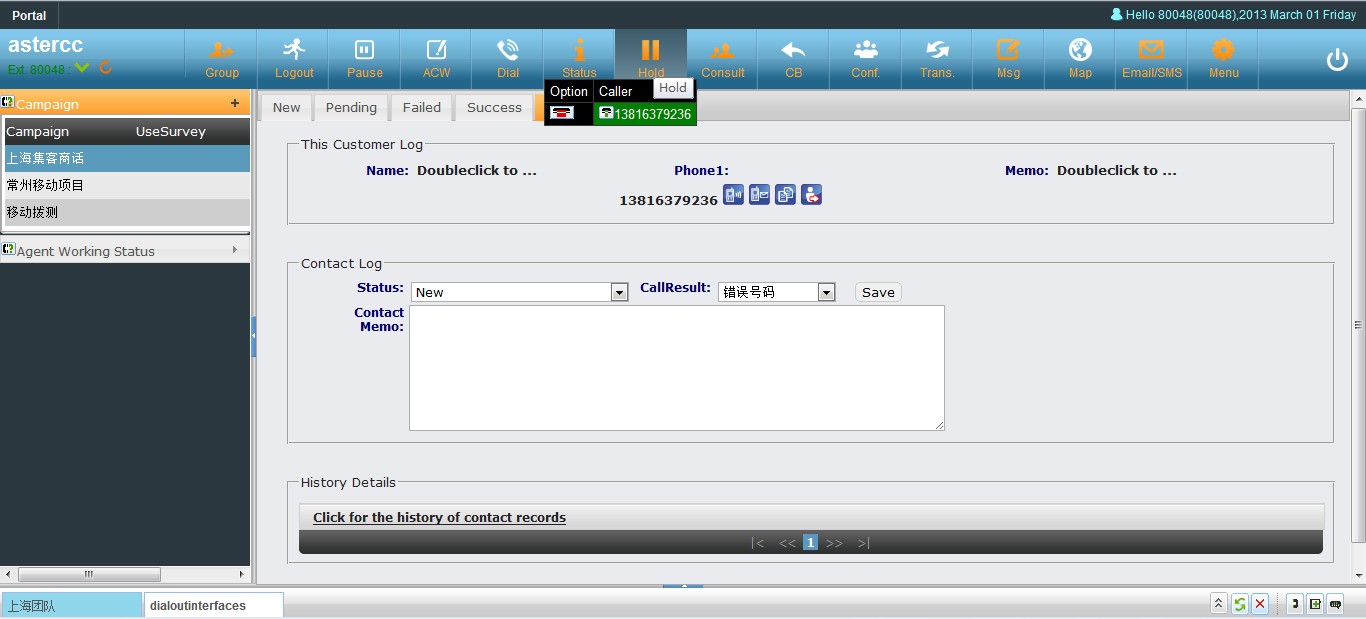Click the red hang-up phone icon
Screen dimensions: 1366x619
pyautogui.click(x=561, y=114)
